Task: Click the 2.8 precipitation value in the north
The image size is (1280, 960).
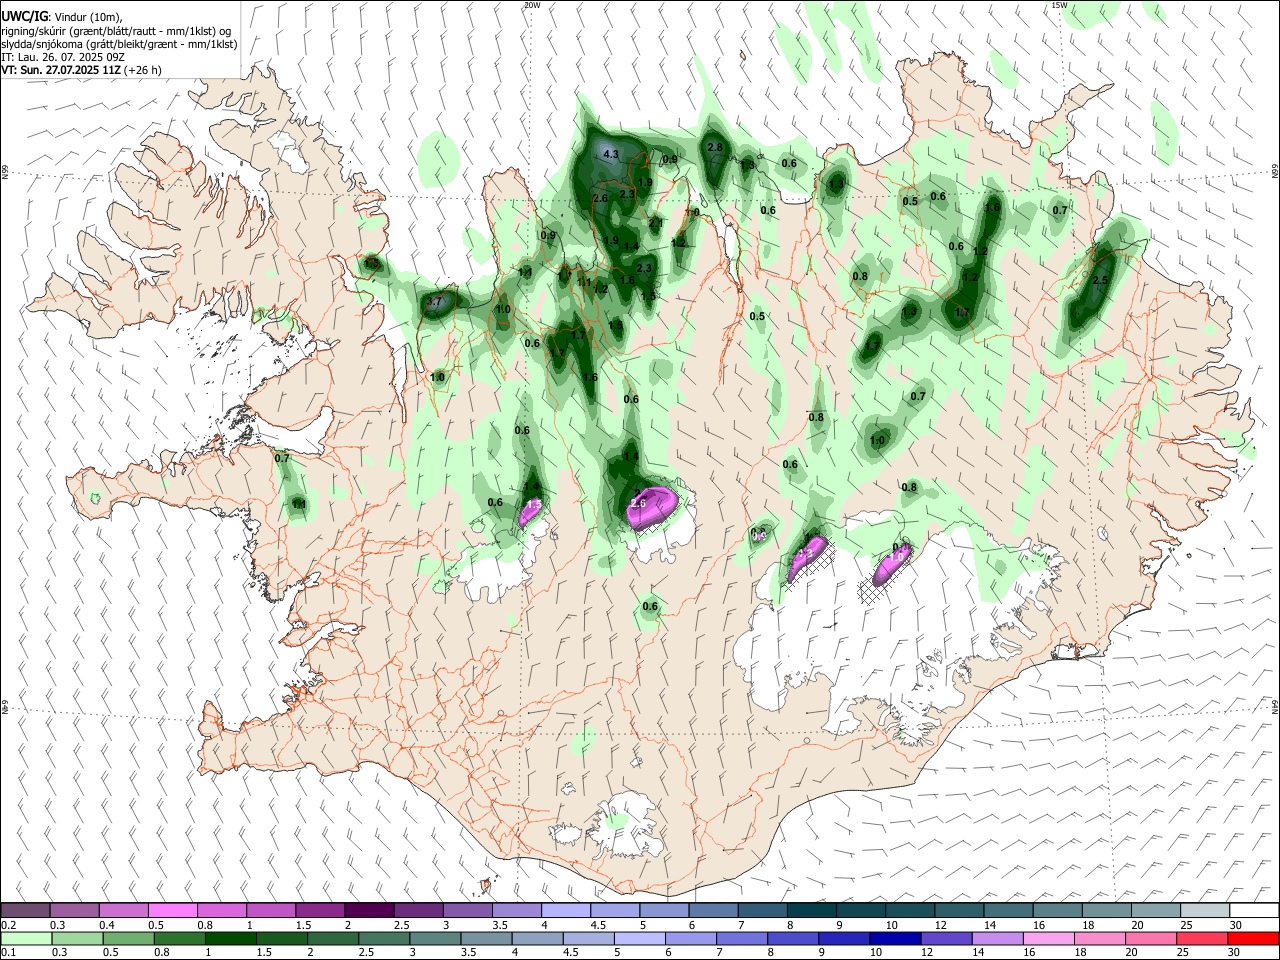Action: [715, 147]
